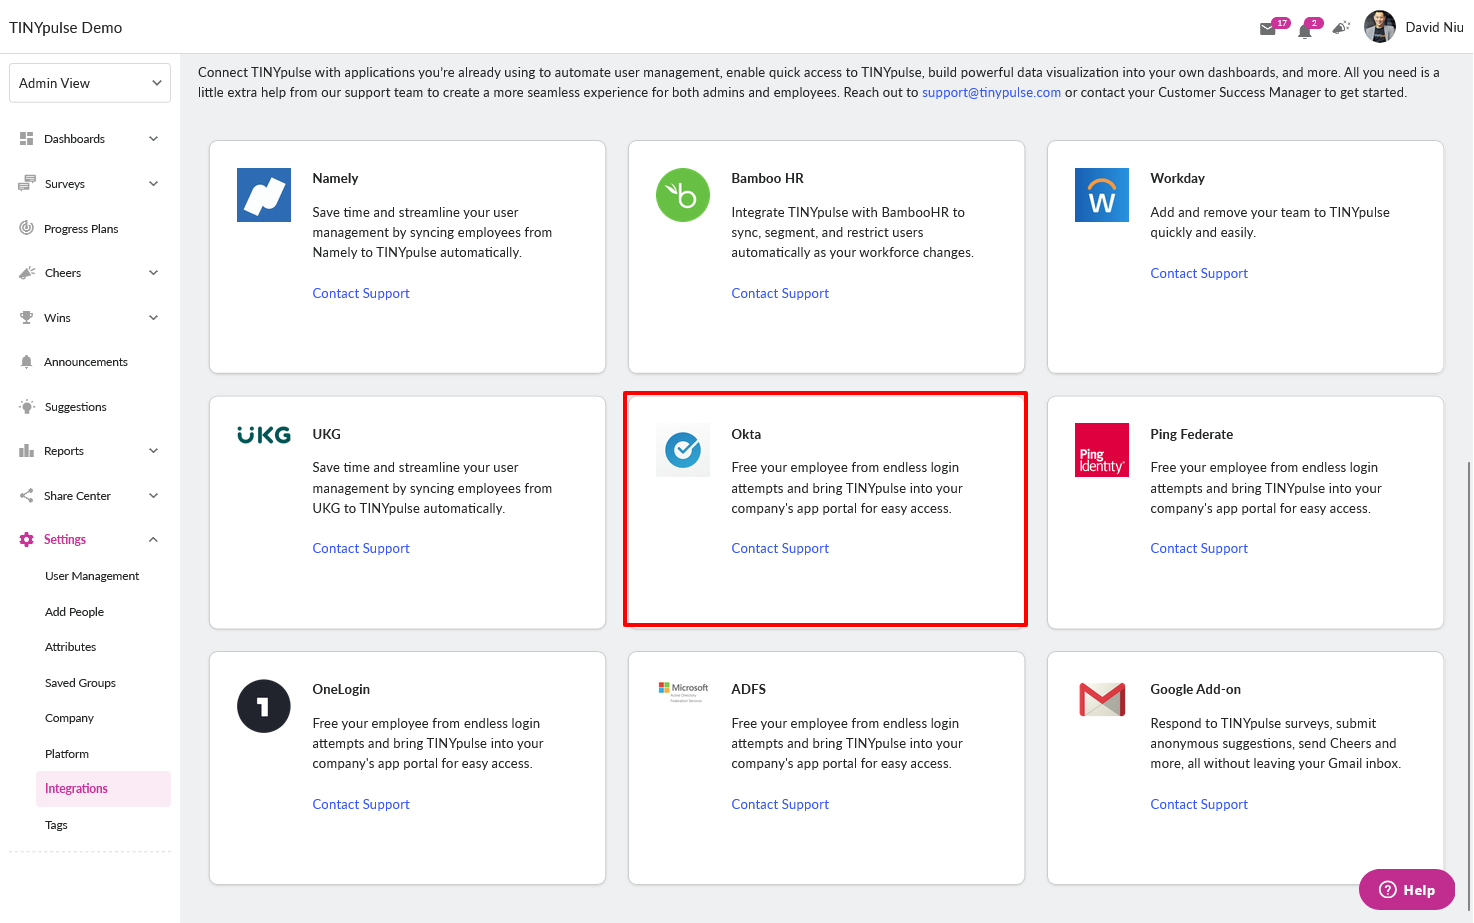Open David Niu's profile avatar
This screenshot has width=1474, height=923.
(1380, 27)
